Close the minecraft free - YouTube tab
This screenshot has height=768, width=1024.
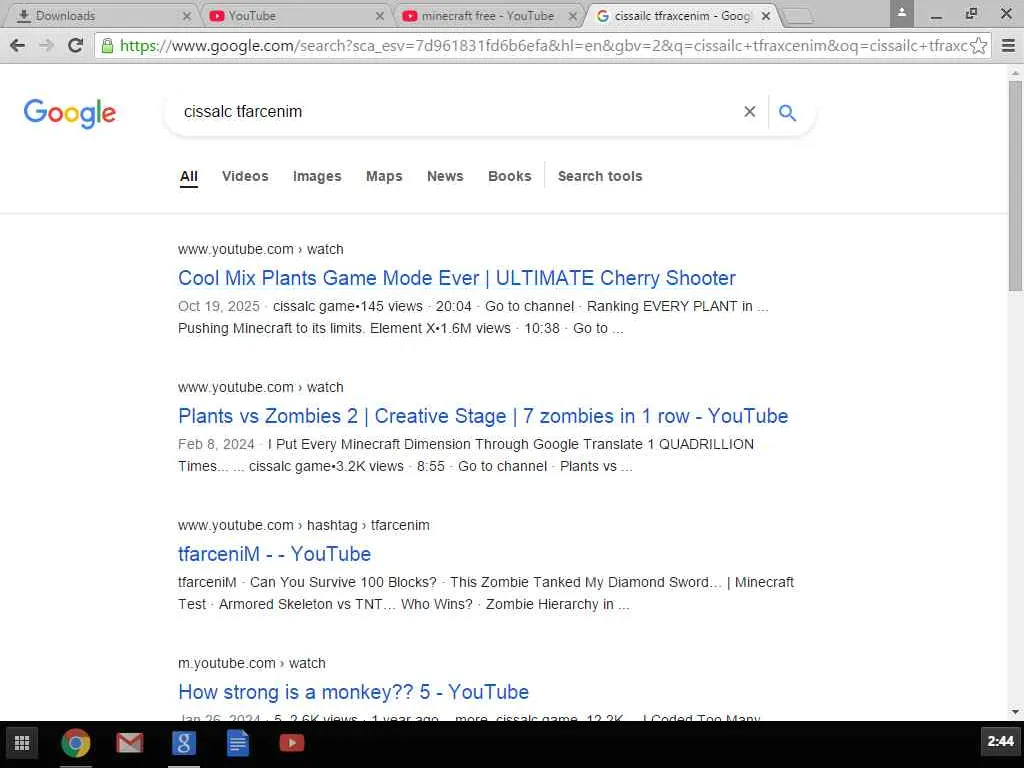click(573, 16)
